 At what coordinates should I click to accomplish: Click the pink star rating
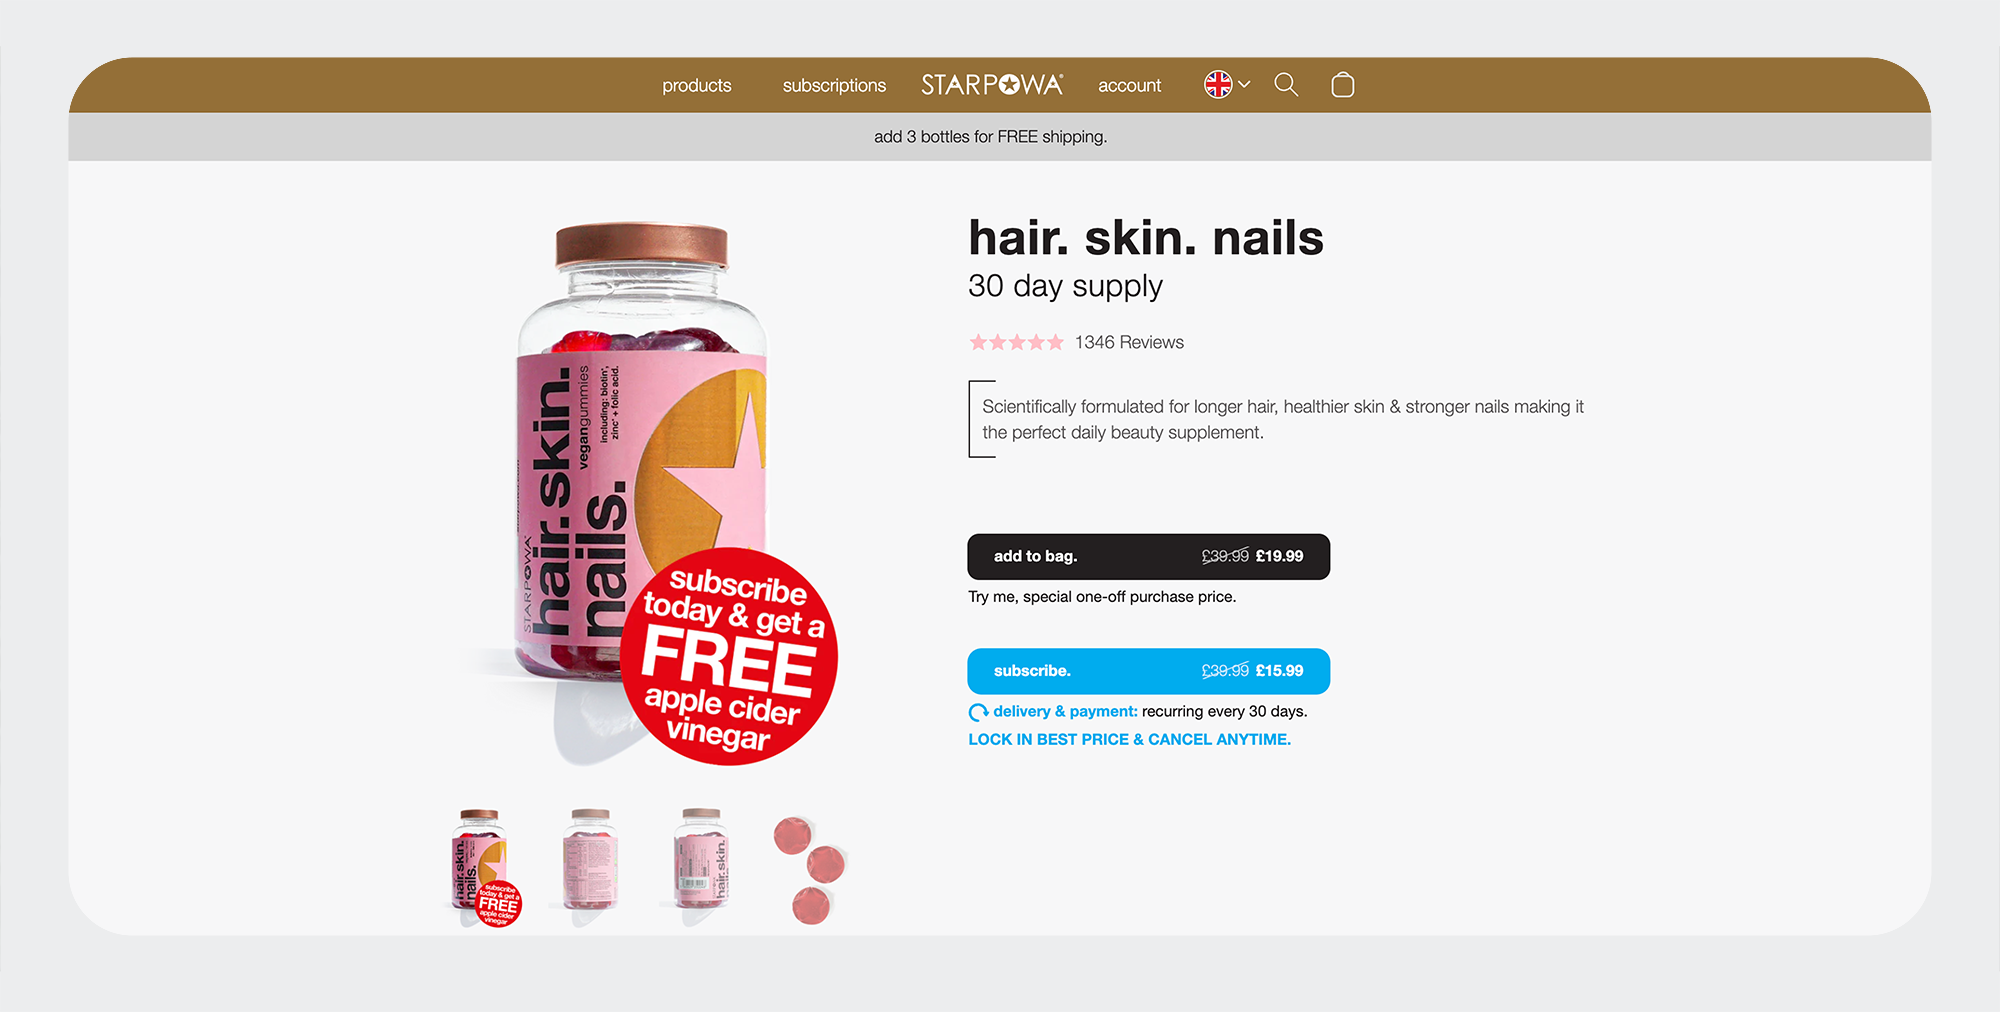click(1016, 342)
